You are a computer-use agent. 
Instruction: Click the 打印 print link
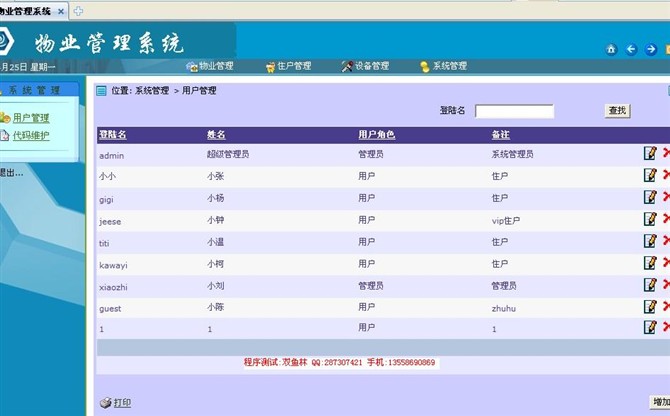[x=122, y=403]
